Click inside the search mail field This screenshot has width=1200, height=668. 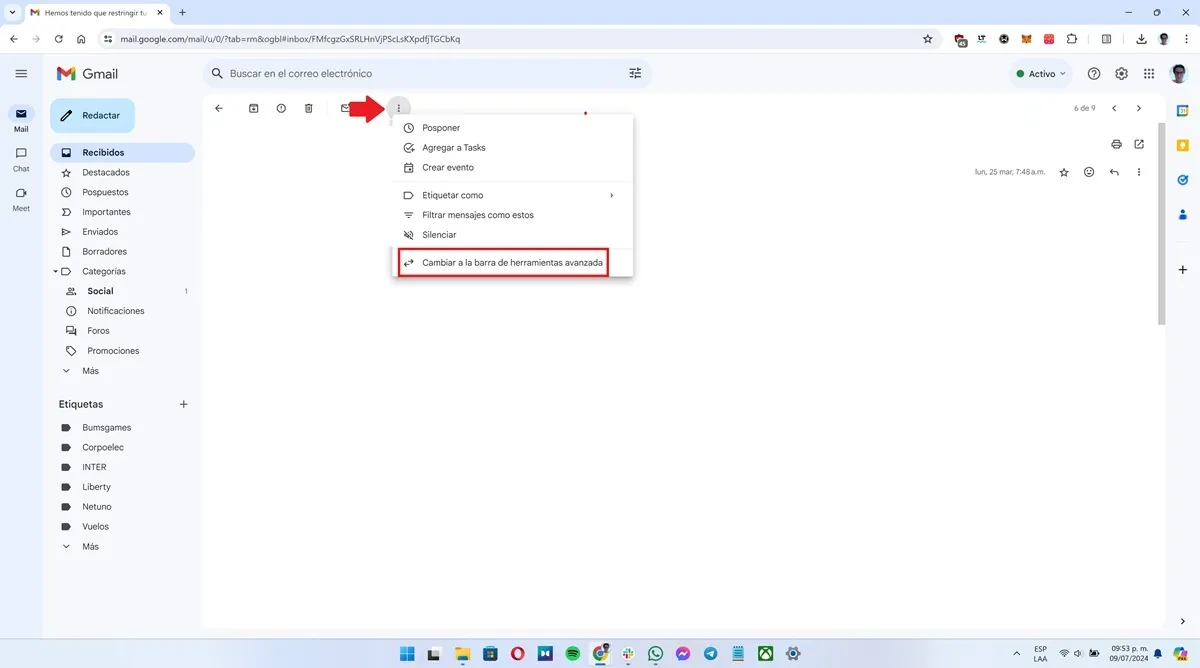pos(400,72)
